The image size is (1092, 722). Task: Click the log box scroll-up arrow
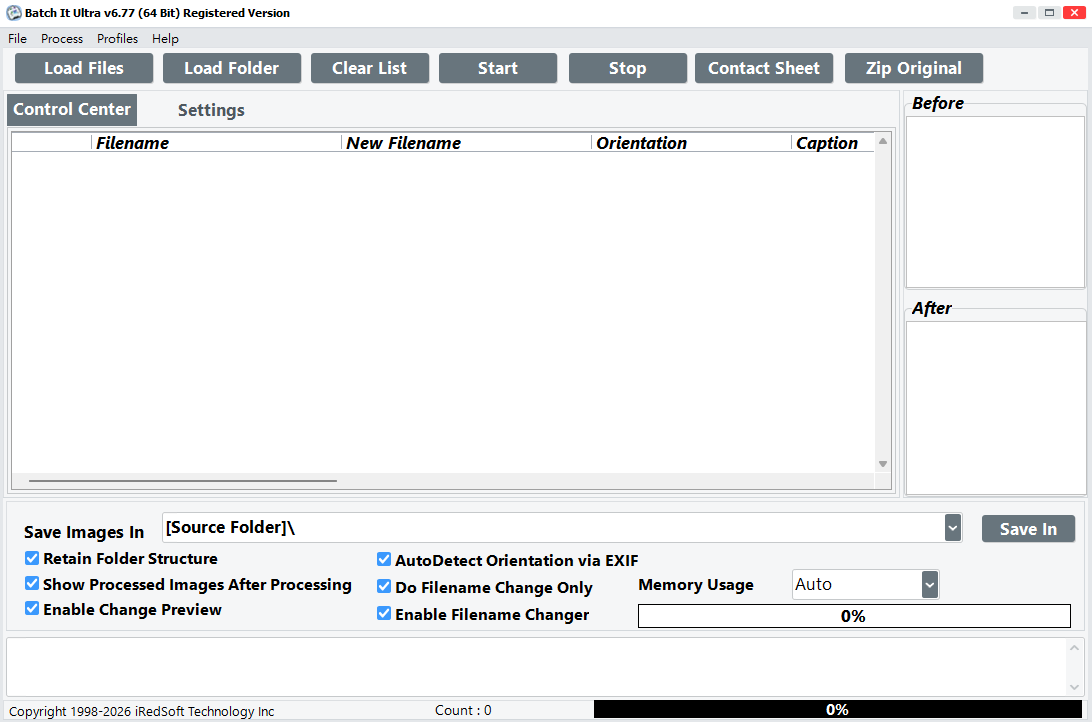pyautogui.click(x=1074, y=648)
